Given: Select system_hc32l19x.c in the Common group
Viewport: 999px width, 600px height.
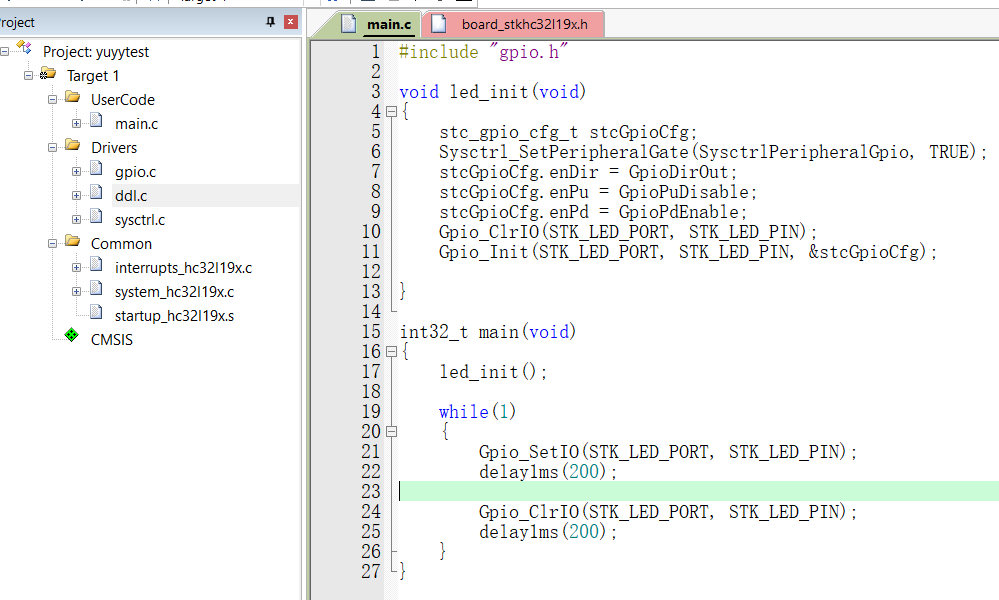Looking at the screenshot, I should (x=174, y=292).
